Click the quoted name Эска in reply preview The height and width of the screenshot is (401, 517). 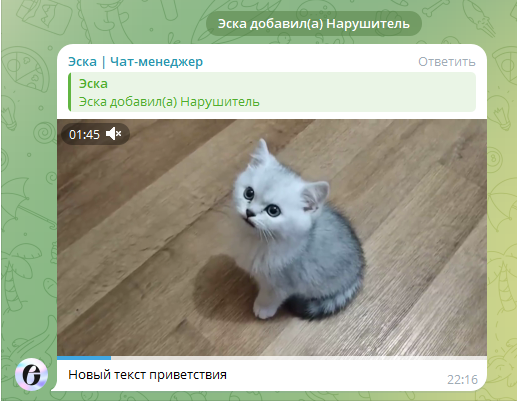pos(93,84)
